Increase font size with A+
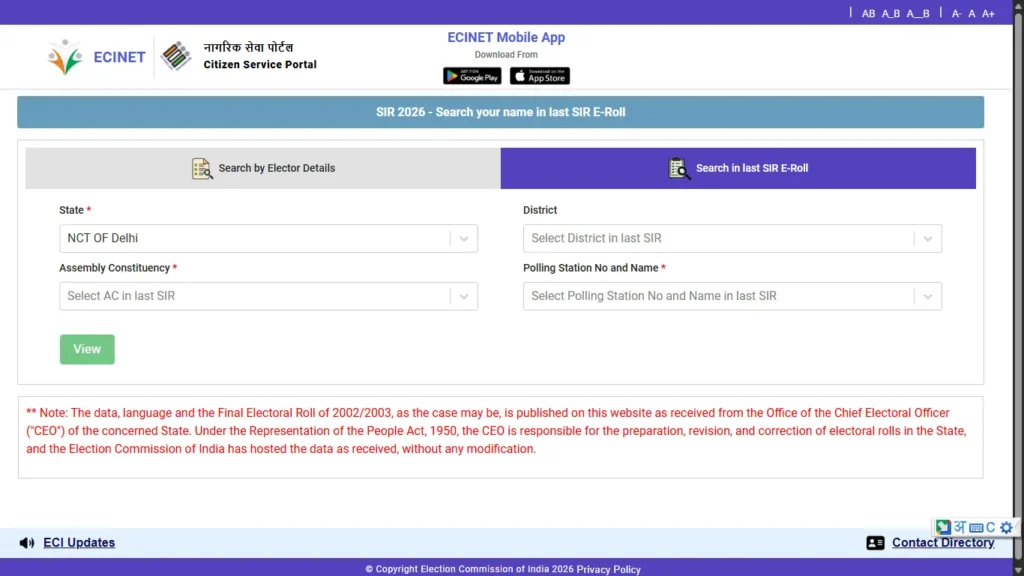 (x=988, y=13)
